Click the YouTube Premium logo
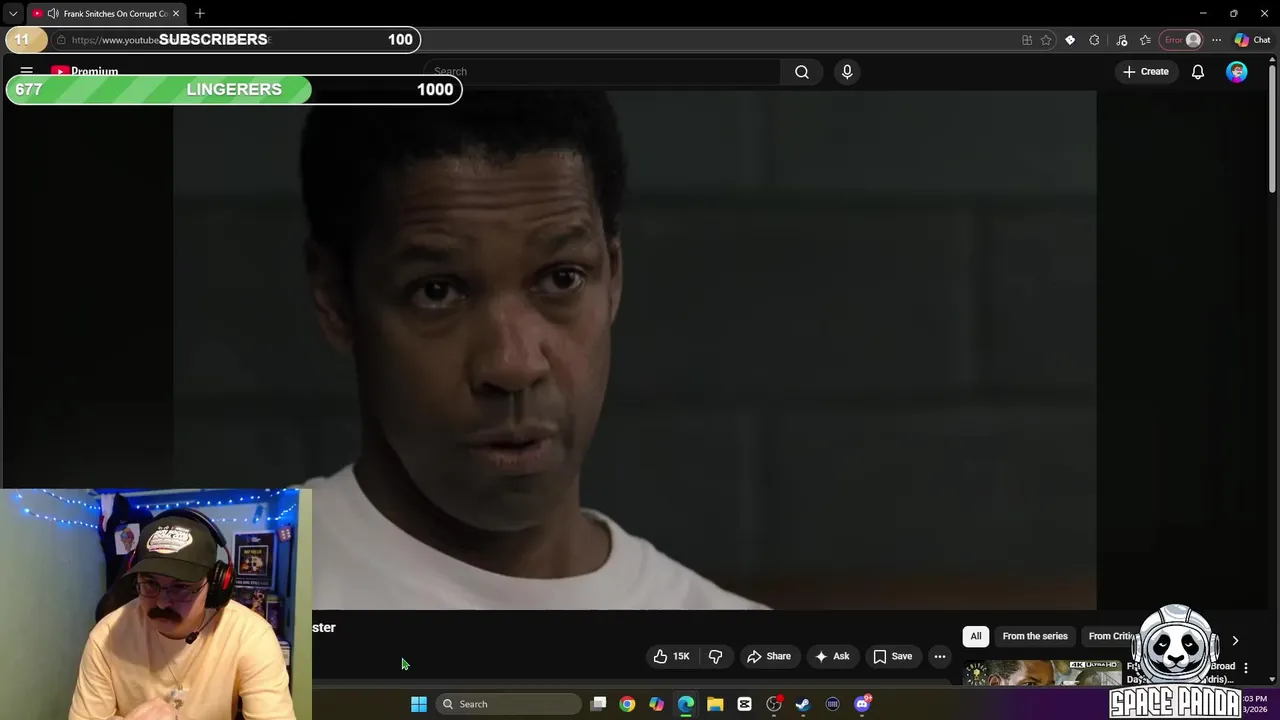This screenshot has height=720, width=1280. tap(85, 72)
